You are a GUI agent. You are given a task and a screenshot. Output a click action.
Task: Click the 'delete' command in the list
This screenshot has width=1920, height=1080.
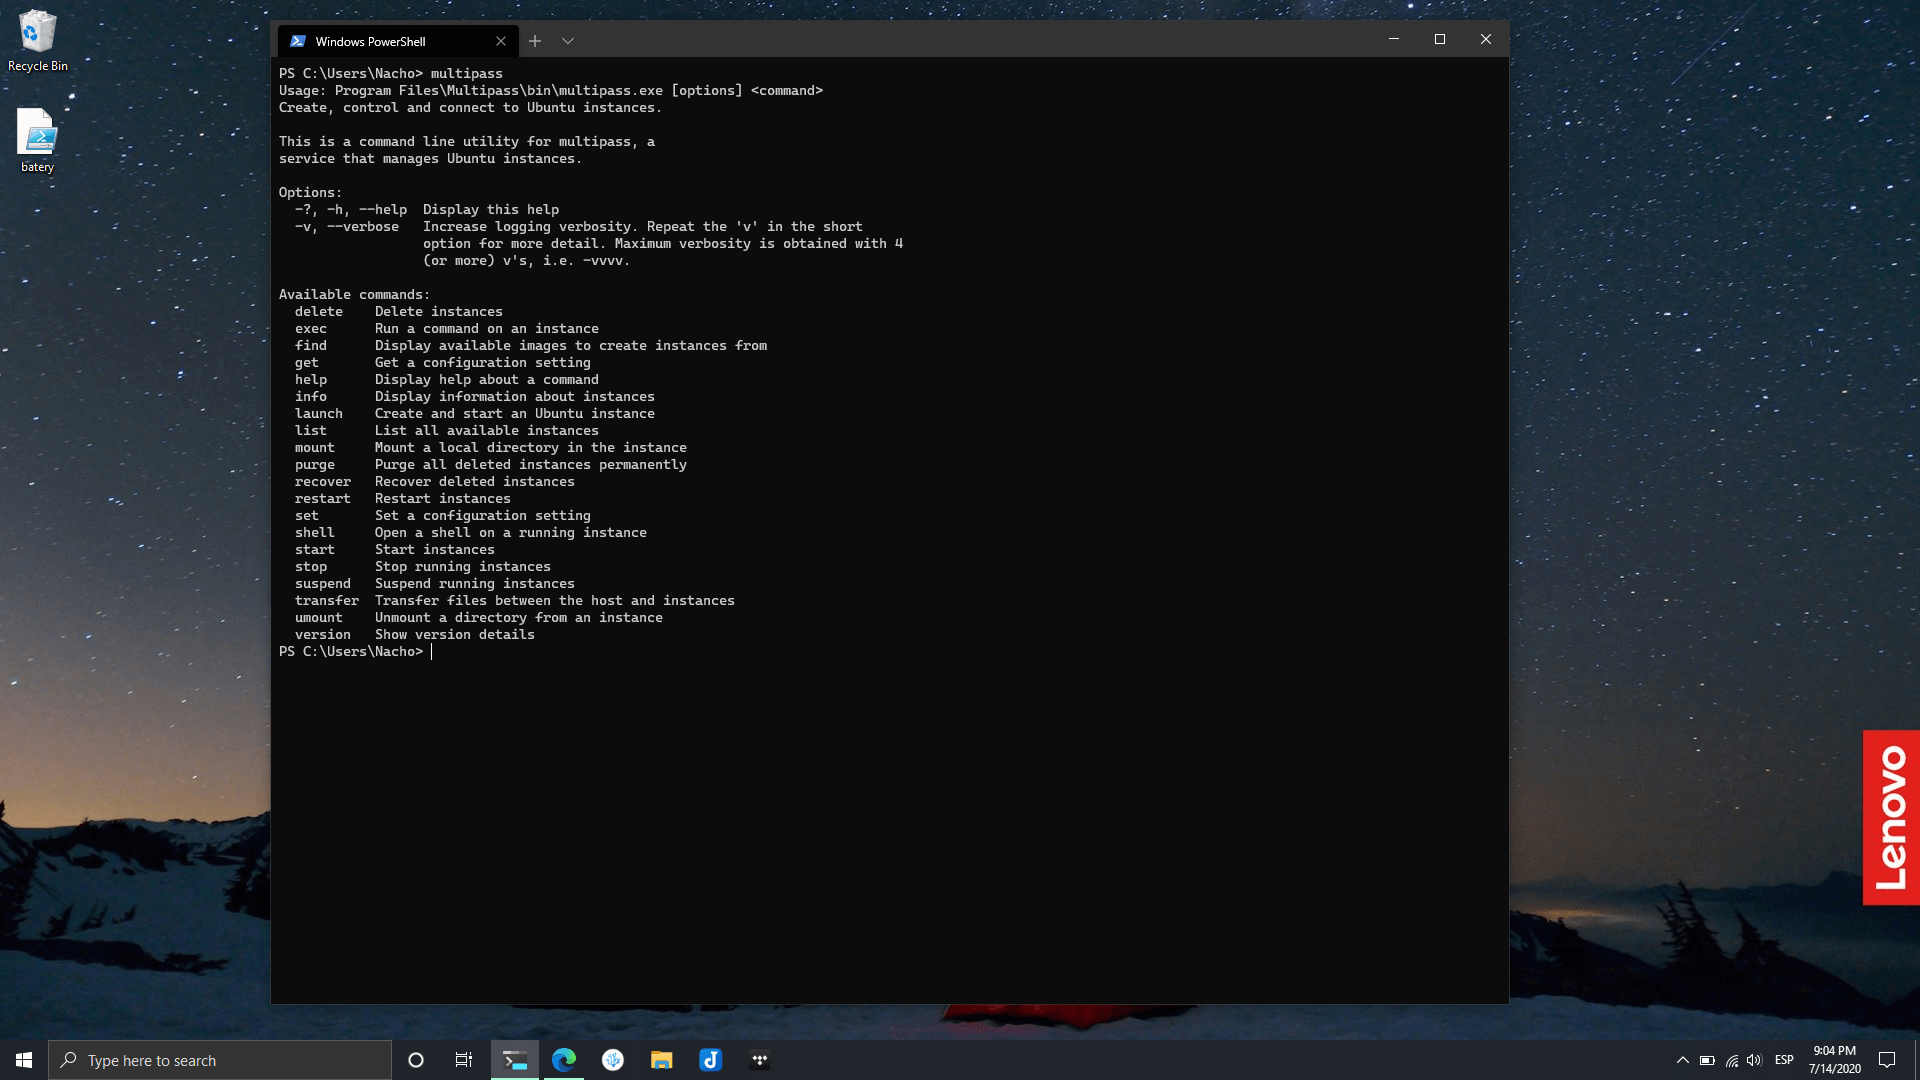pyautogui.click(x=319, y=312)
